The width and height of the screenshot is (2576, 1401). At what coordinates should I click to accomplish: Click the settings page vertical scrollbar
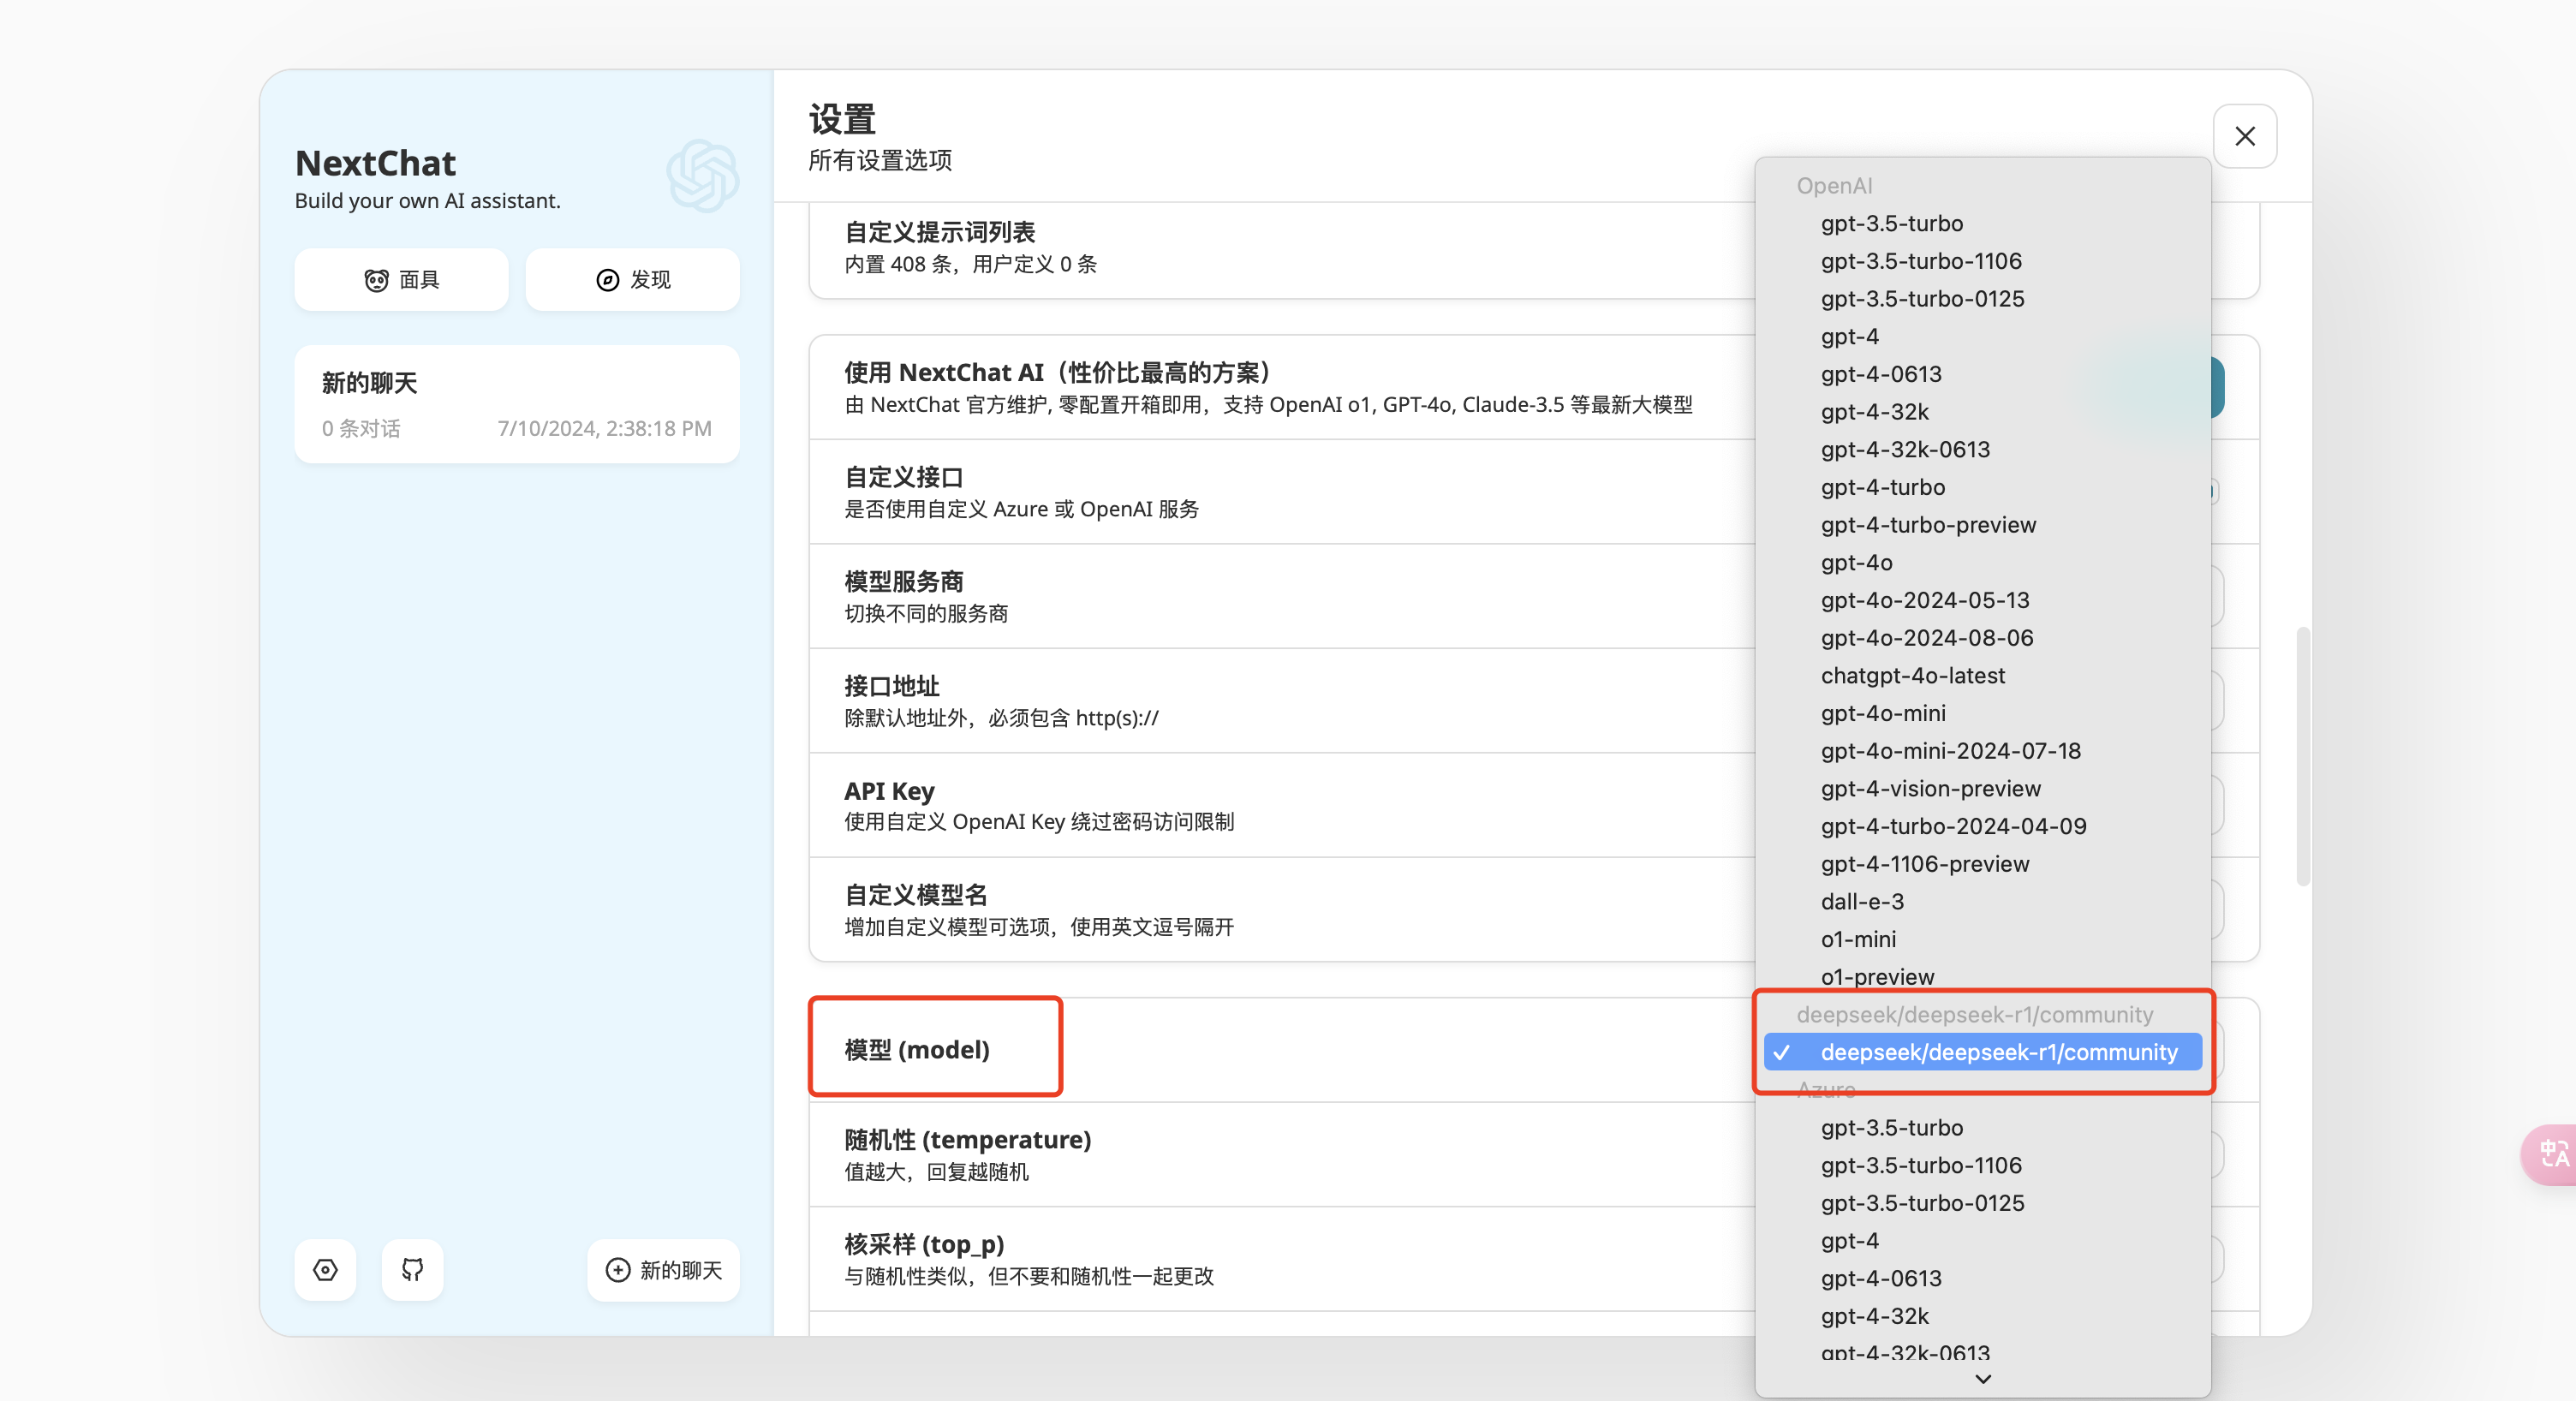2303,756
